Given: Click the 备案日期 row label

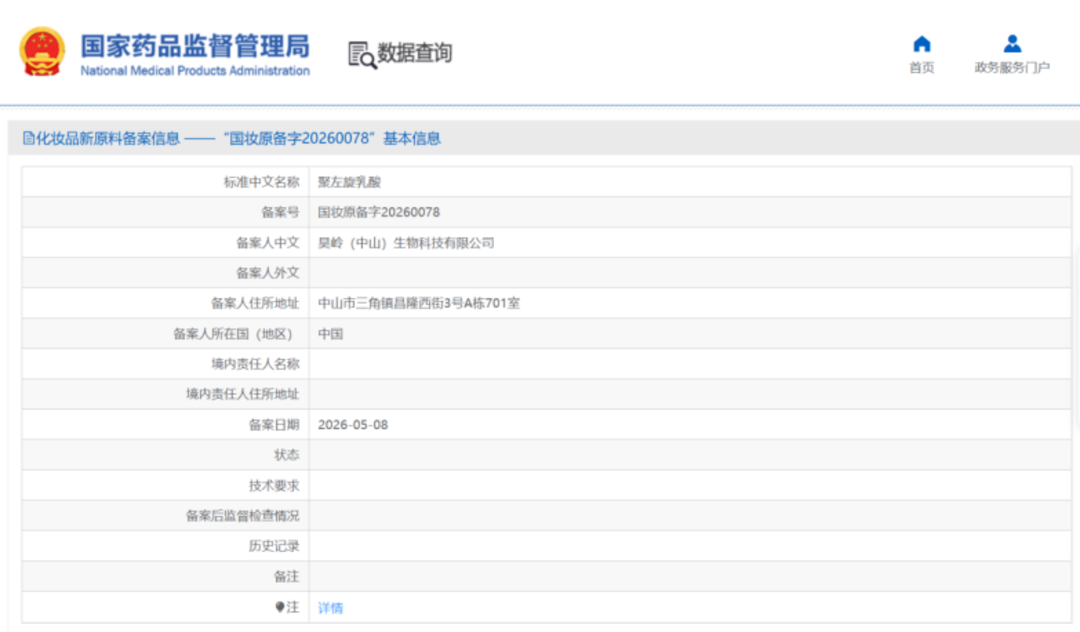Looking at the screenshot, I should tap(273, 425).
